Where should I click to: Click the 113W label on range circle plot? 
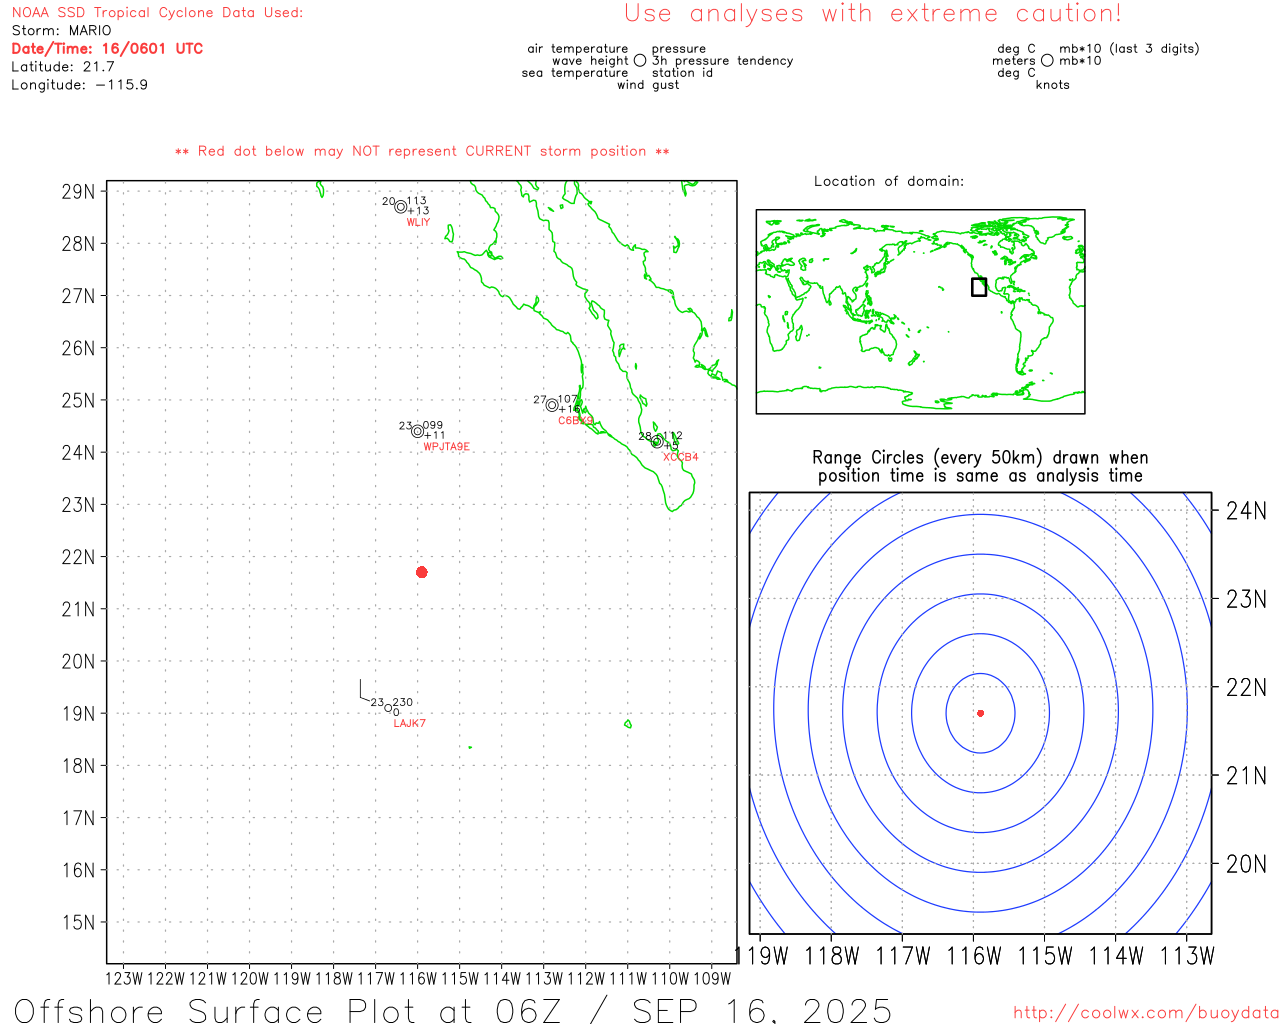pyautogui.click(x=1187, y=956)
